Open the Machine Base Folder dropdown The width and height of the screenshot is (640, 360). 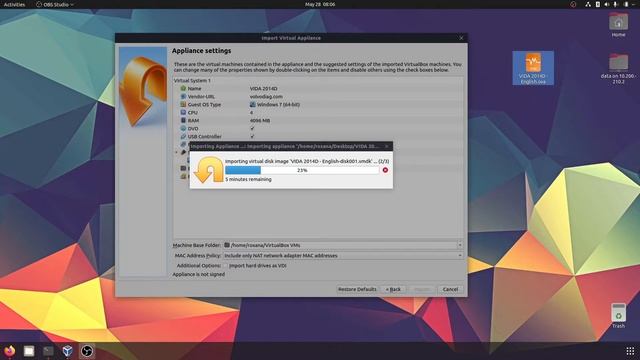[x=460, y=245]
